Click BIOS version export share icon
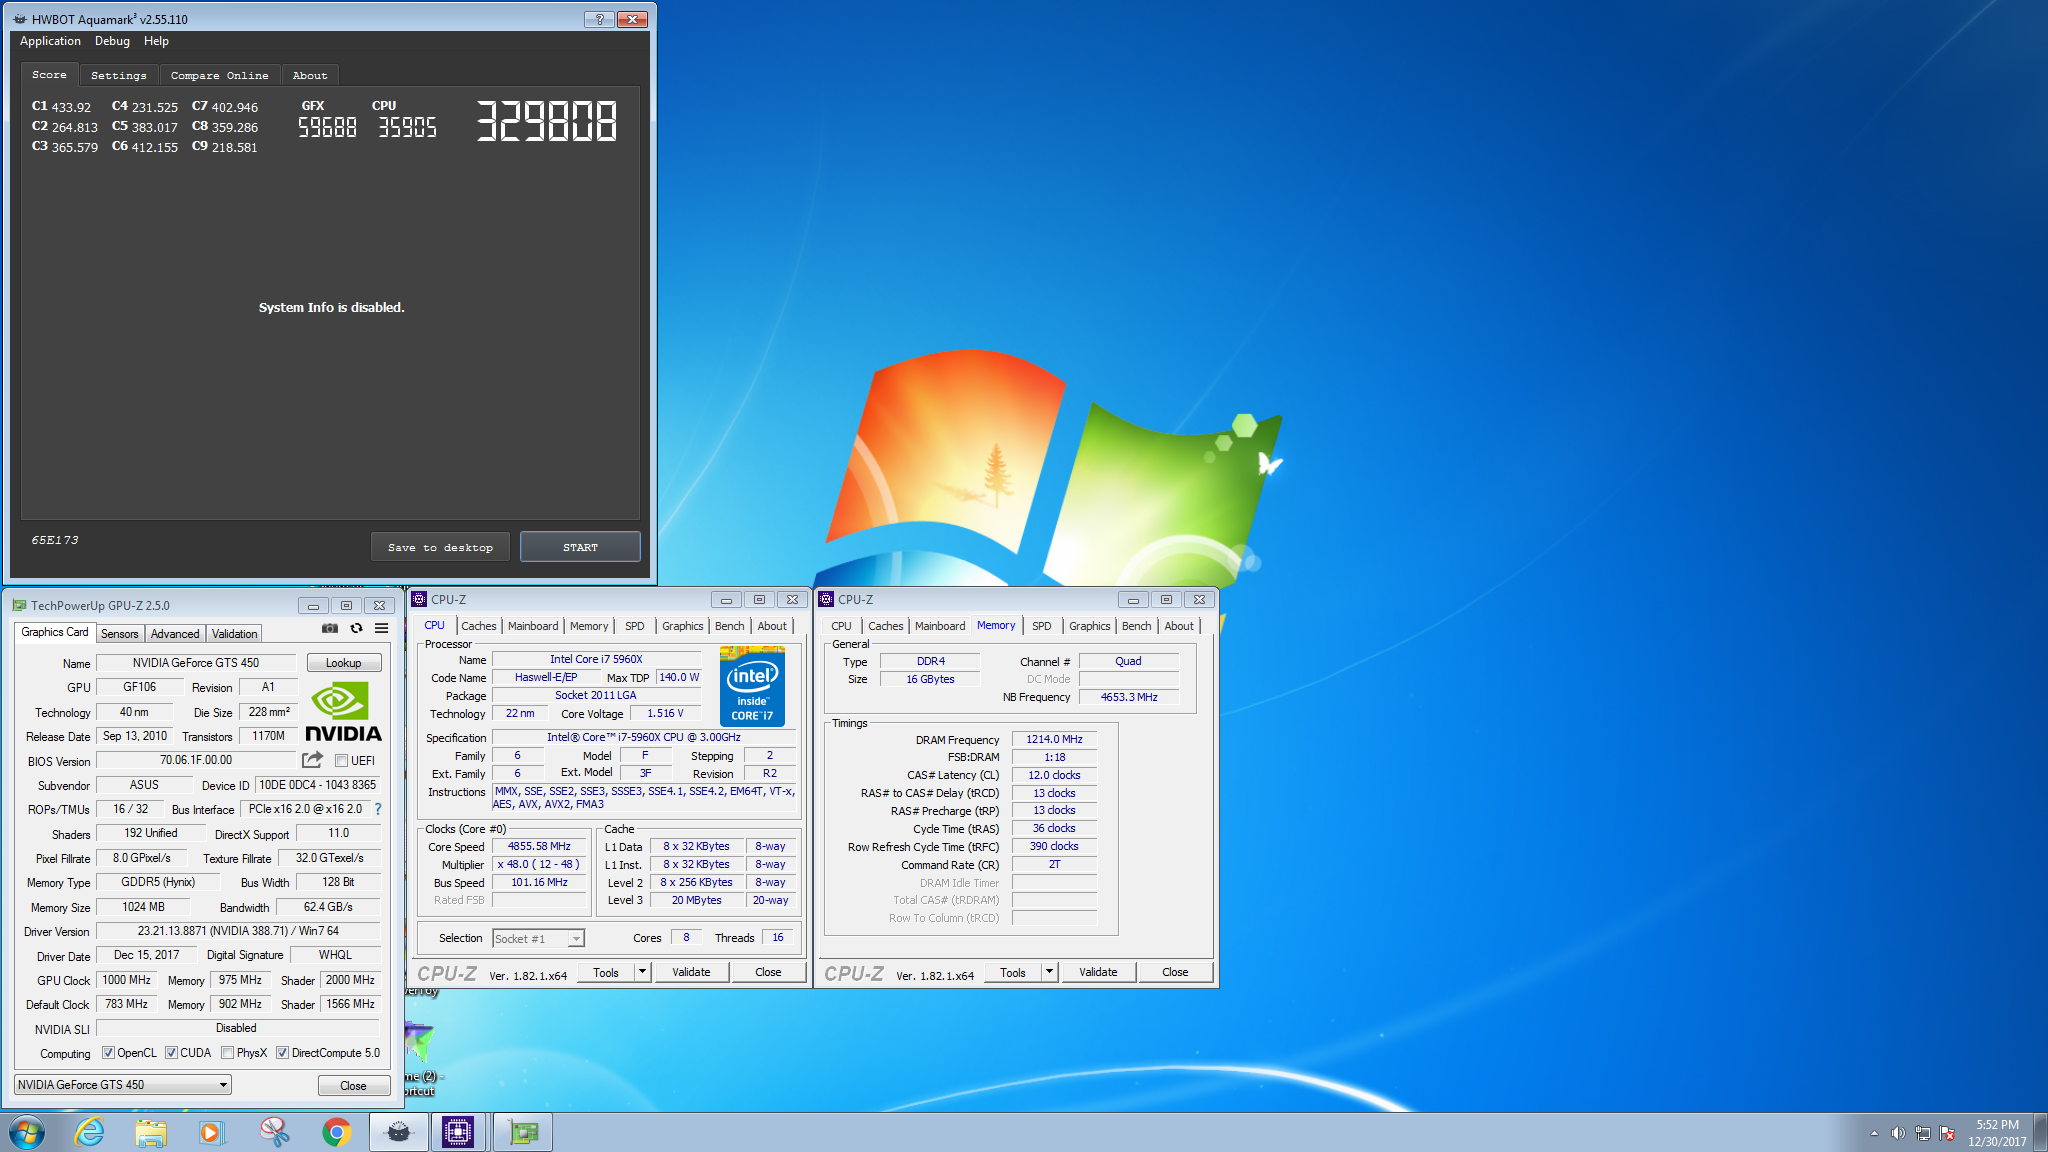Screen dimensions: 2048x1152 312,760
